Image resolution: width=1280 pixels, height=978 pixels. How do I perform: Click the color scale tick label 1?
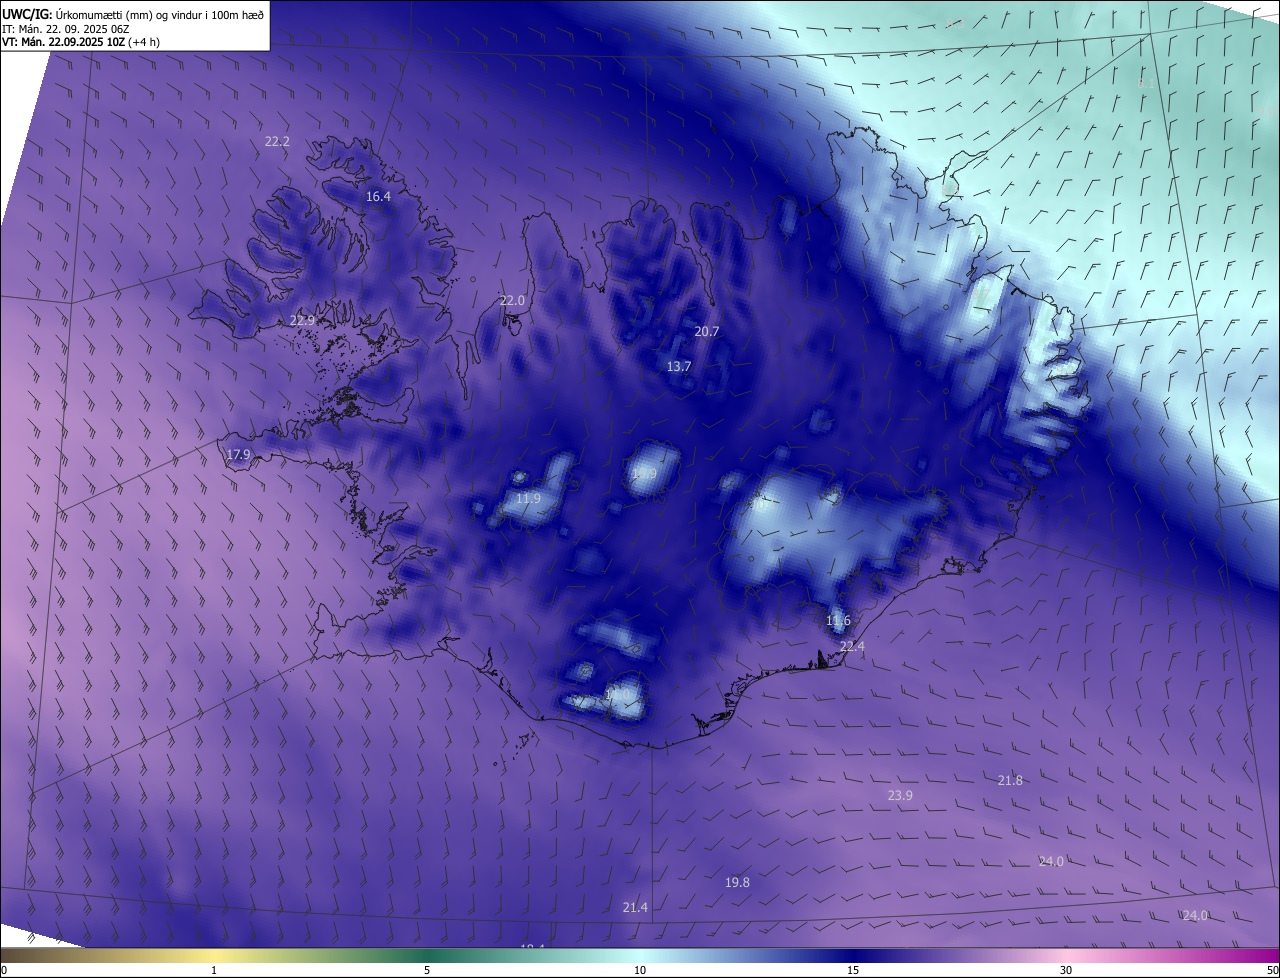[x=214, y=970]
